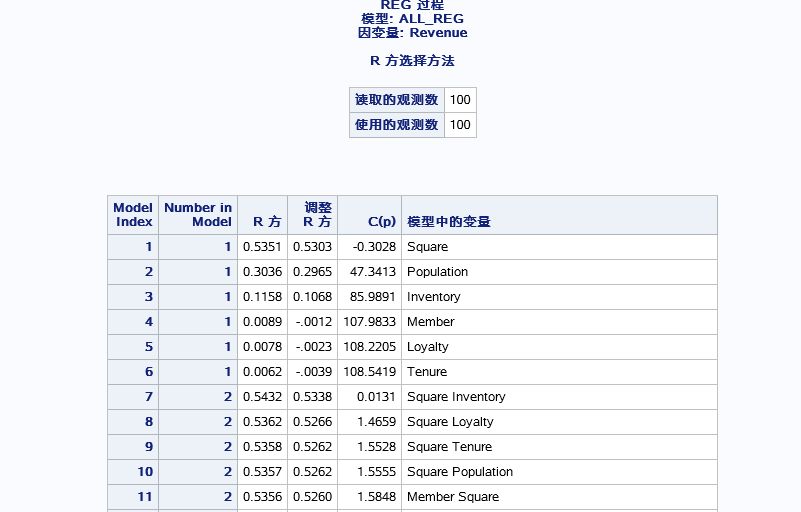Select value 100 beside 使用的观测数
This screenshot has height=512, width=801.
pyautogui.click(x=460, y=125)
